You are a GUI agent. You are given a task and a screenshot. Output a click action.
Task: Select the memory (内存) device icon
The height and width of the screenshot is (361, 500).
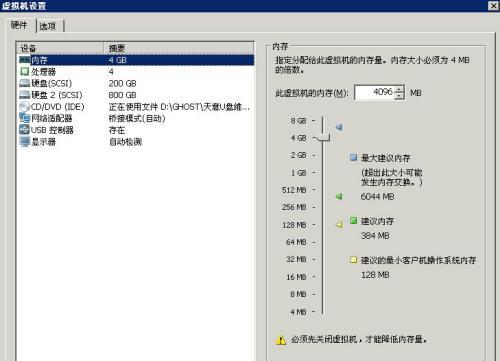point(25,60)
